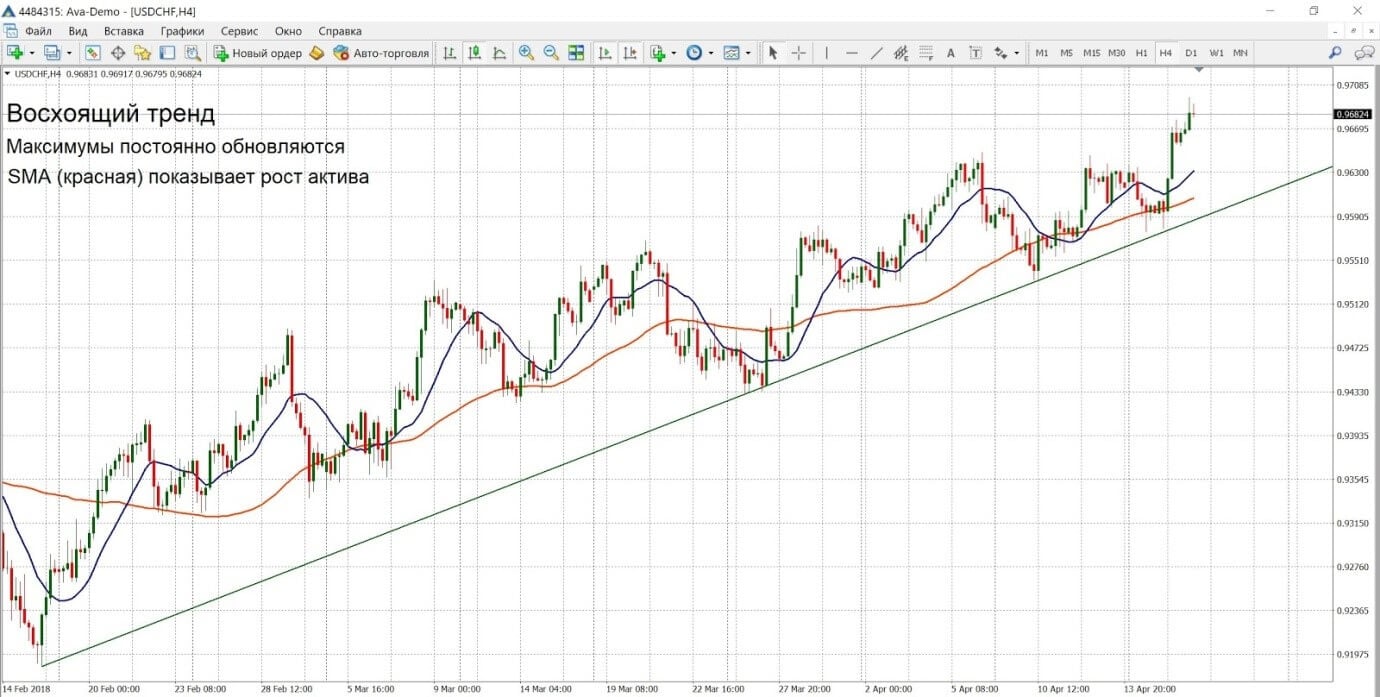Expand the new chart dropdown arrow
1380x697 pixels.
point(32,53)
